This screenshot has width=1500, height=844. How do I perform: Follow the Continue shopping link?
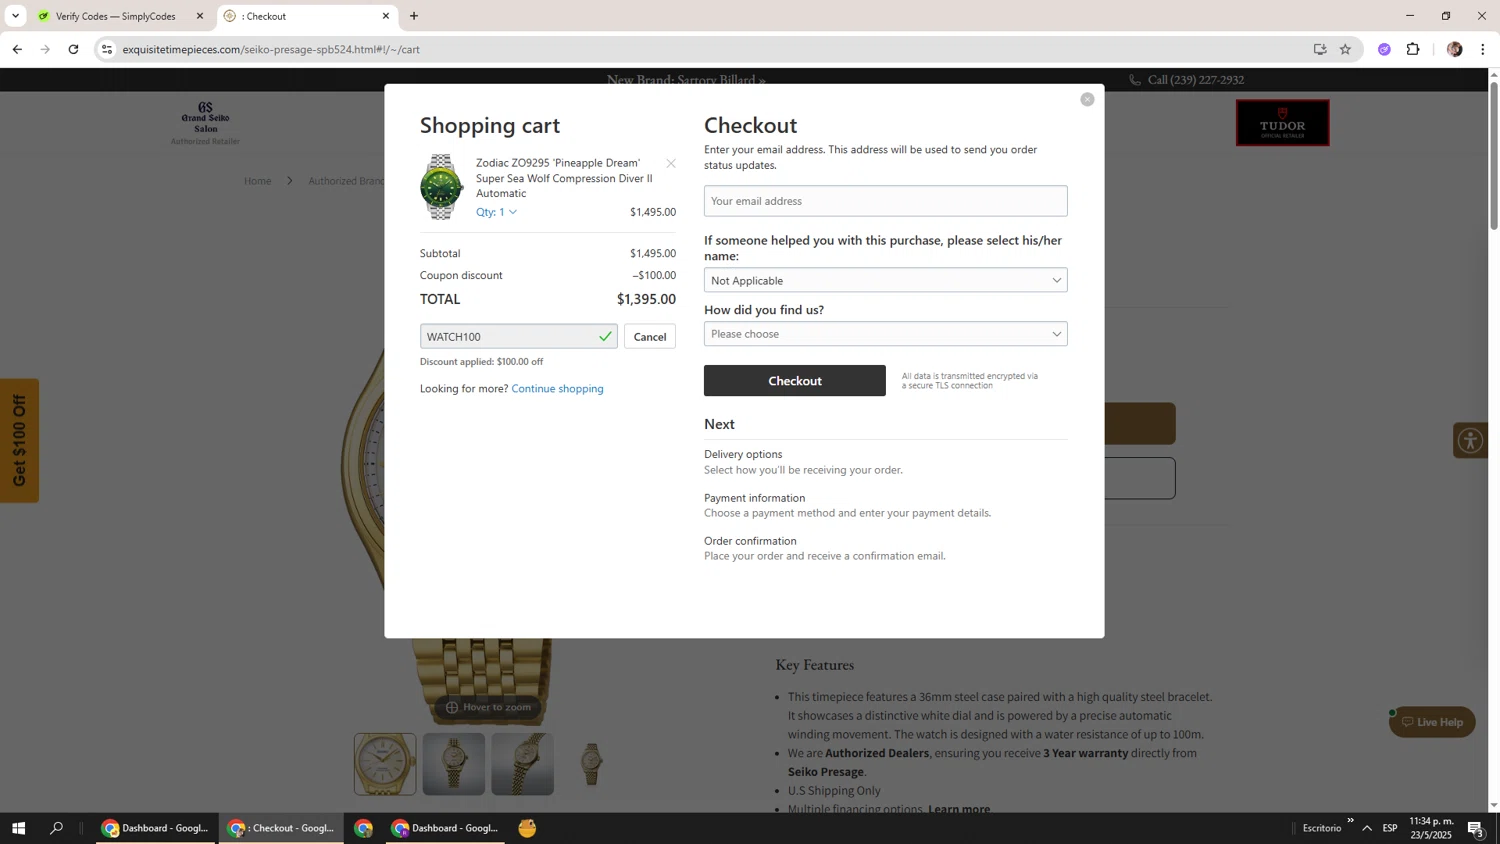click(557, 389)
